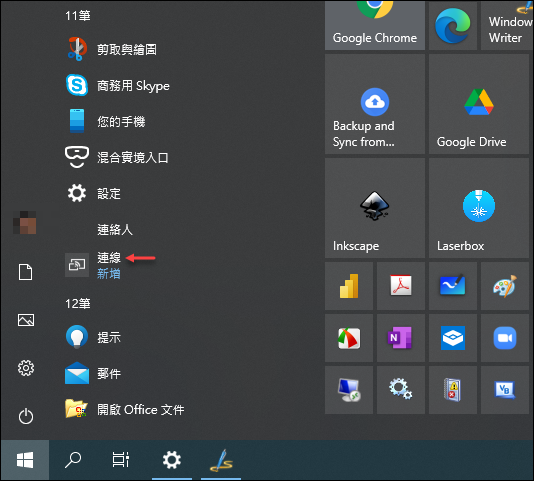Click the Windows Start button

[25, 460]
